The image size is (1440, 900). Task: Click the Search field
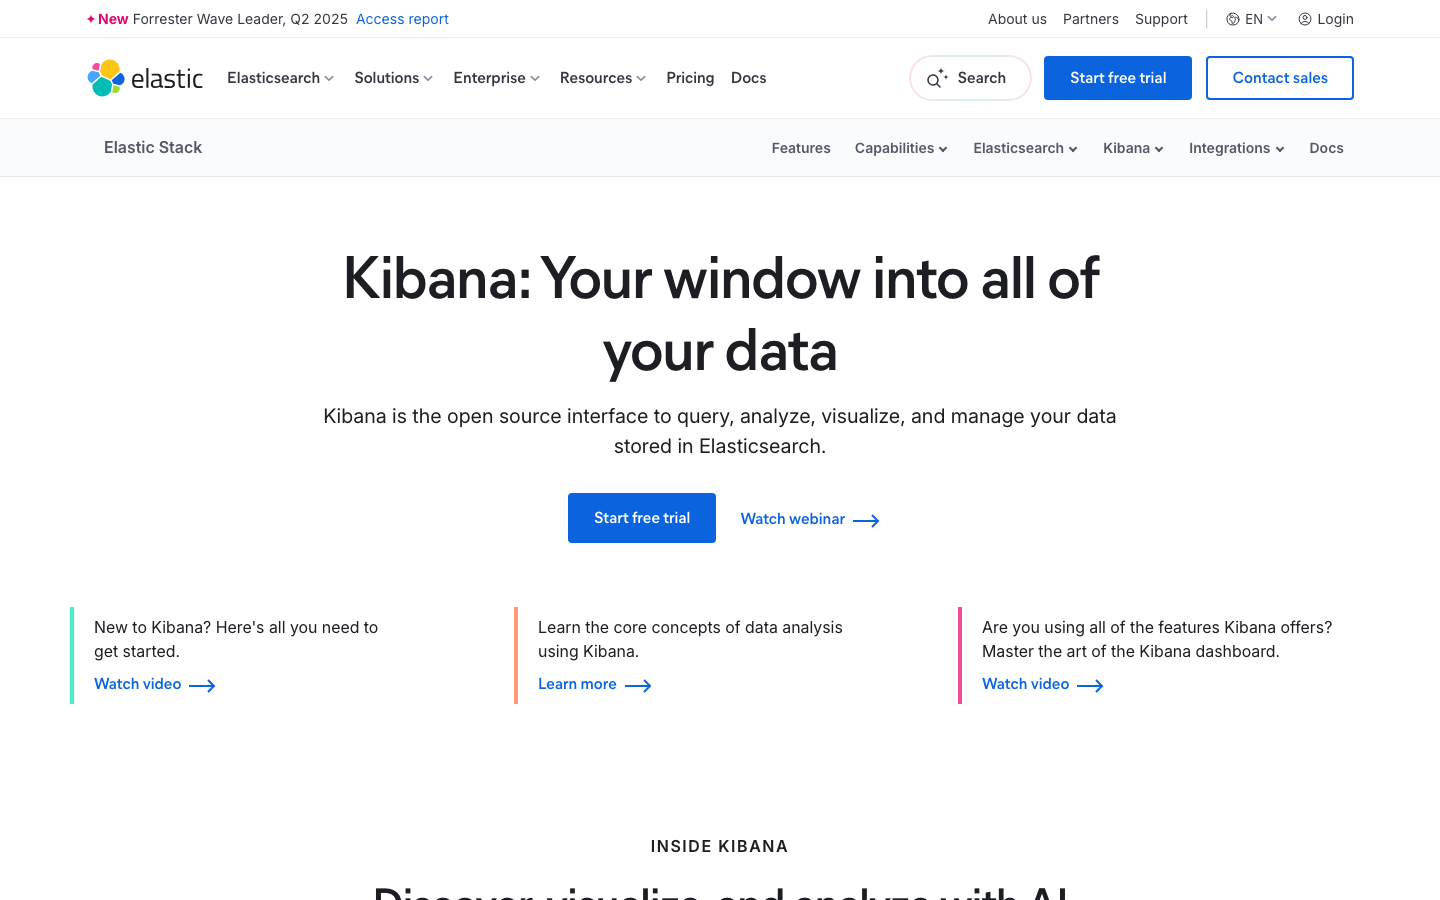point(970,78)
